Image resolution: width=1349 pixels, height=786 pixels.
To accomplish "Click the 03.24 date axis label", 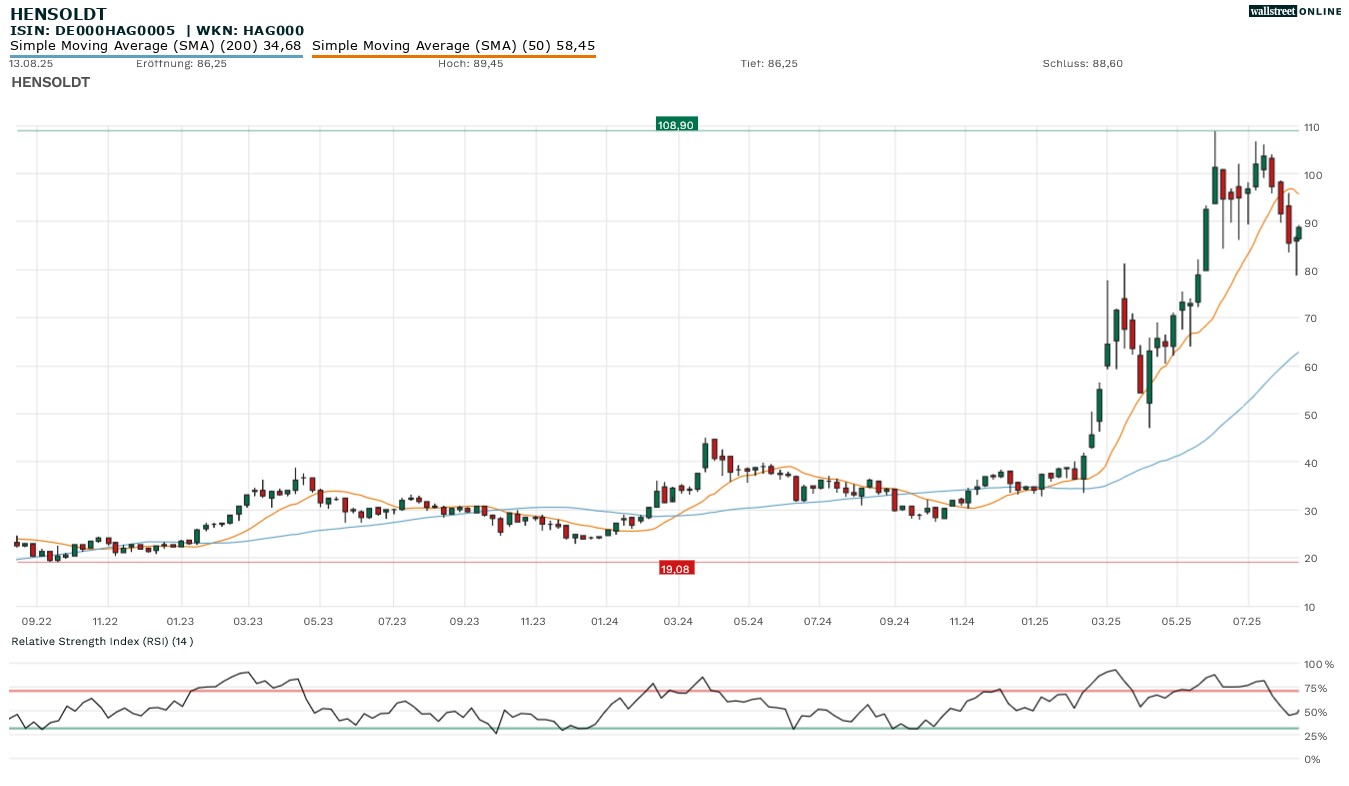I will tap(678, 622).
